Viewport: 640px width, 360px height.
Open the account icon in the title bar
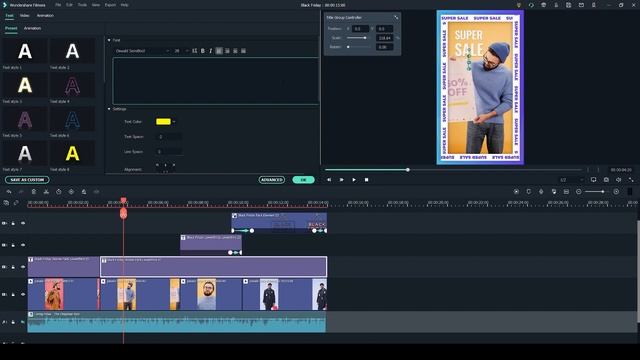[x=556, y=5]
